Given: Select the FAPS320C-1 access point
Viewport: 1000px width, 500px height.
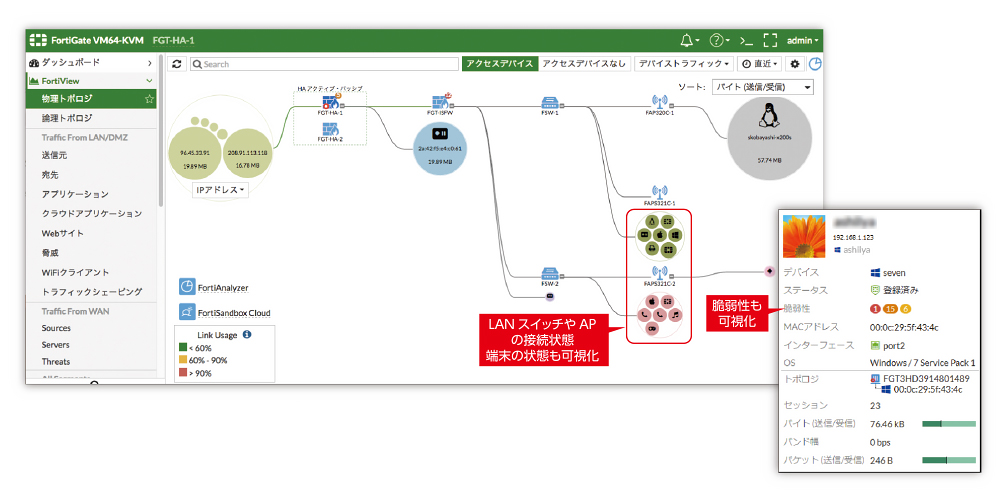Looking at the screenshot, I should (659, 104).
